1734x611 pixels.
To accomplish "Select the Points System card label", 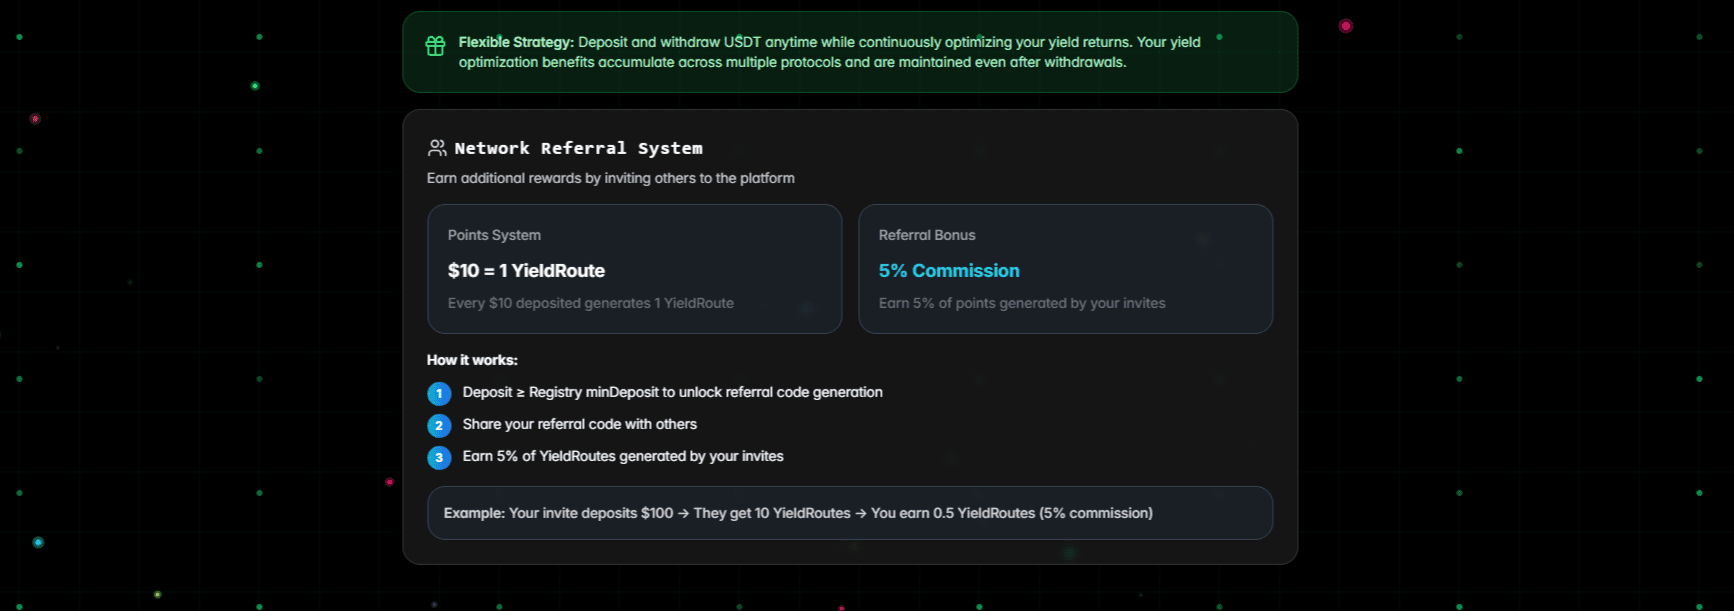I will tap(494, 235).
